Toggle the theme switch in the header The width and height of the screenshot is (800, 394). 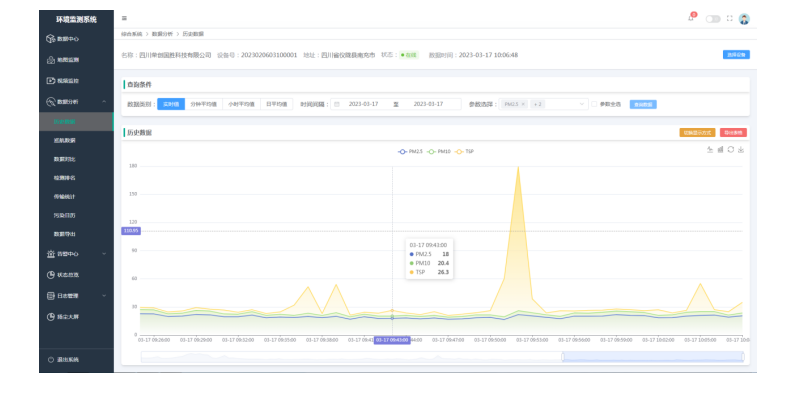click(713, 19)
